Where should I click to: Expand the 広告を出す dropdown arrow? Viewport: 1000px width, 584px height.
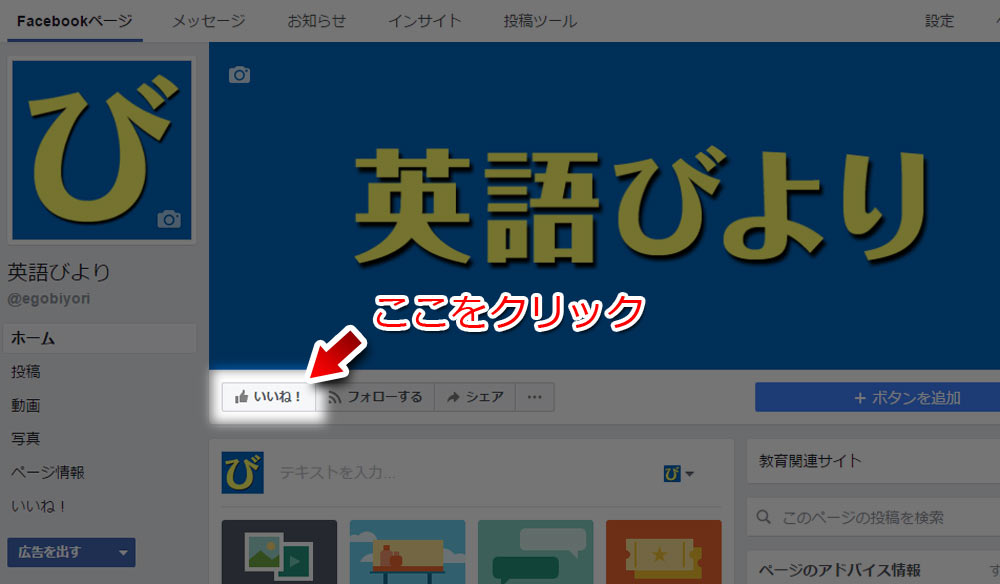pos(123,552)
